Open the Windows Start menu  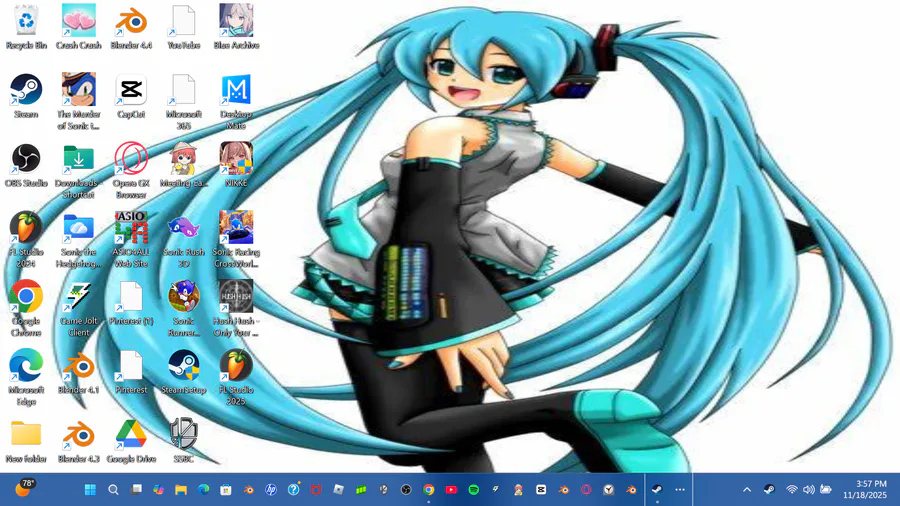[90, 489]
